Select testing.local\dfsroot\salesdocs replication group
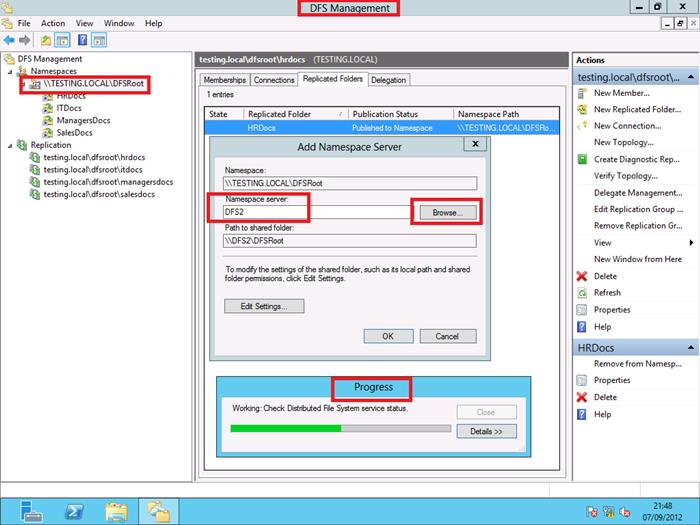Image resolution: width=700 pixels, height=525 pixels. point(99,194)
